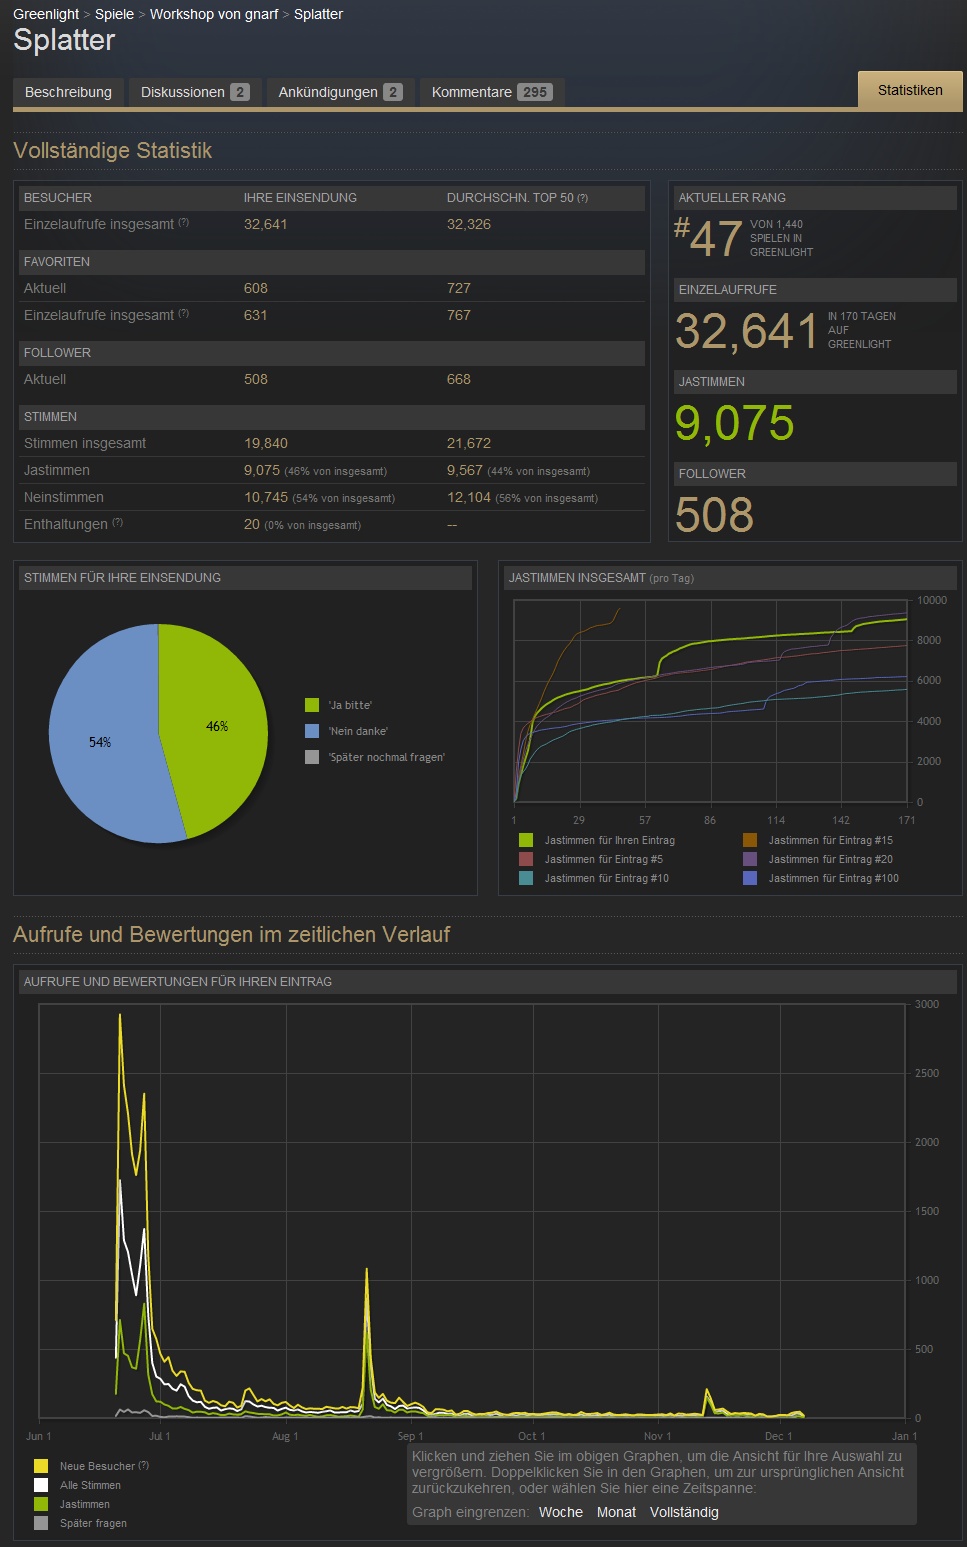This screenshot has height=1547, width=967.
Task: Toggle 'Alle Stimmen' series in bottom legend
Action: 89,1485
